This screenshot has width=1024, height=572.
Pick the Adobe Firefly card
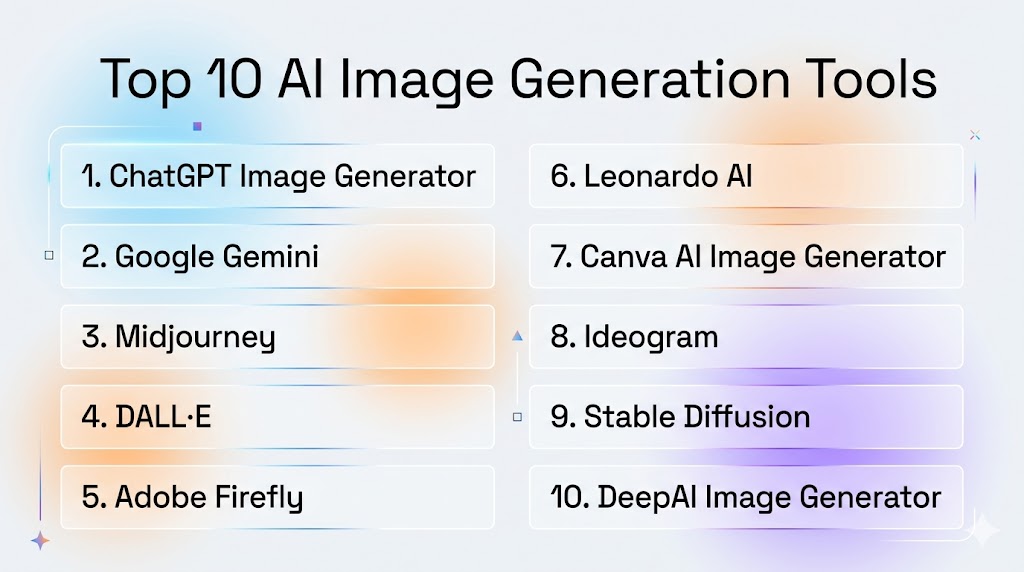[x=277, y=496]
